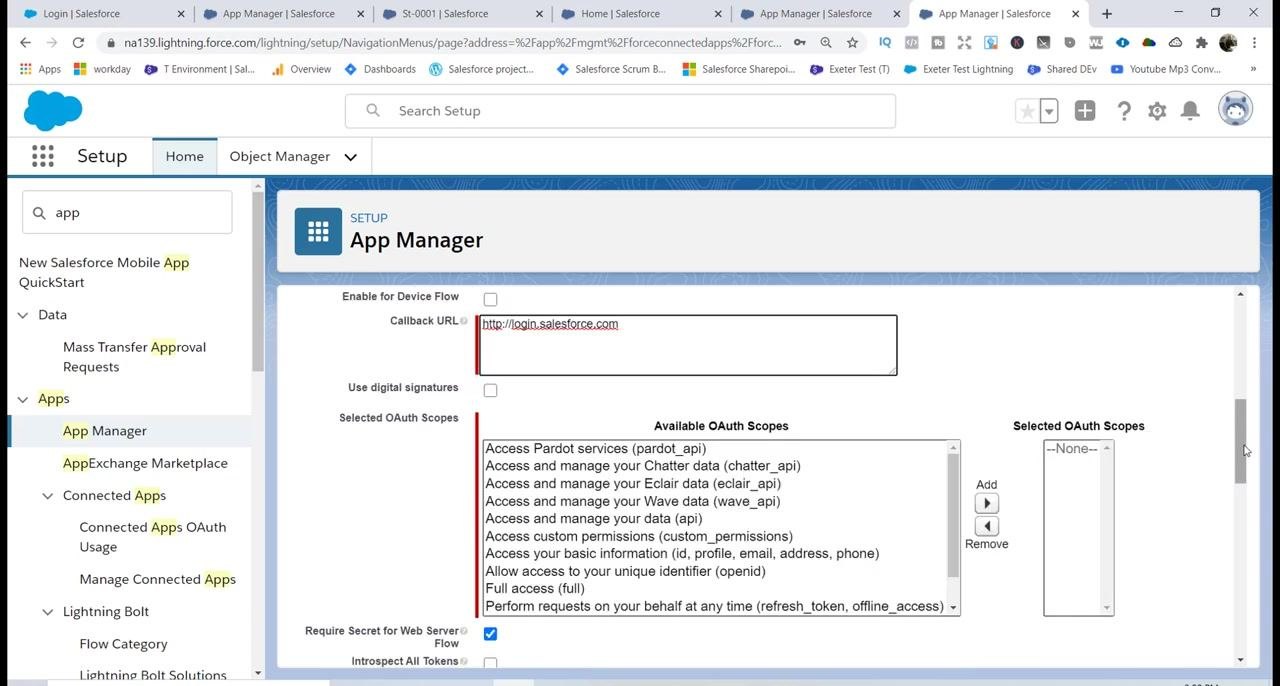Switch to Login | Salesforce browser tab
The width and height of the screenshot is (1280, 686).
point(98,14)
